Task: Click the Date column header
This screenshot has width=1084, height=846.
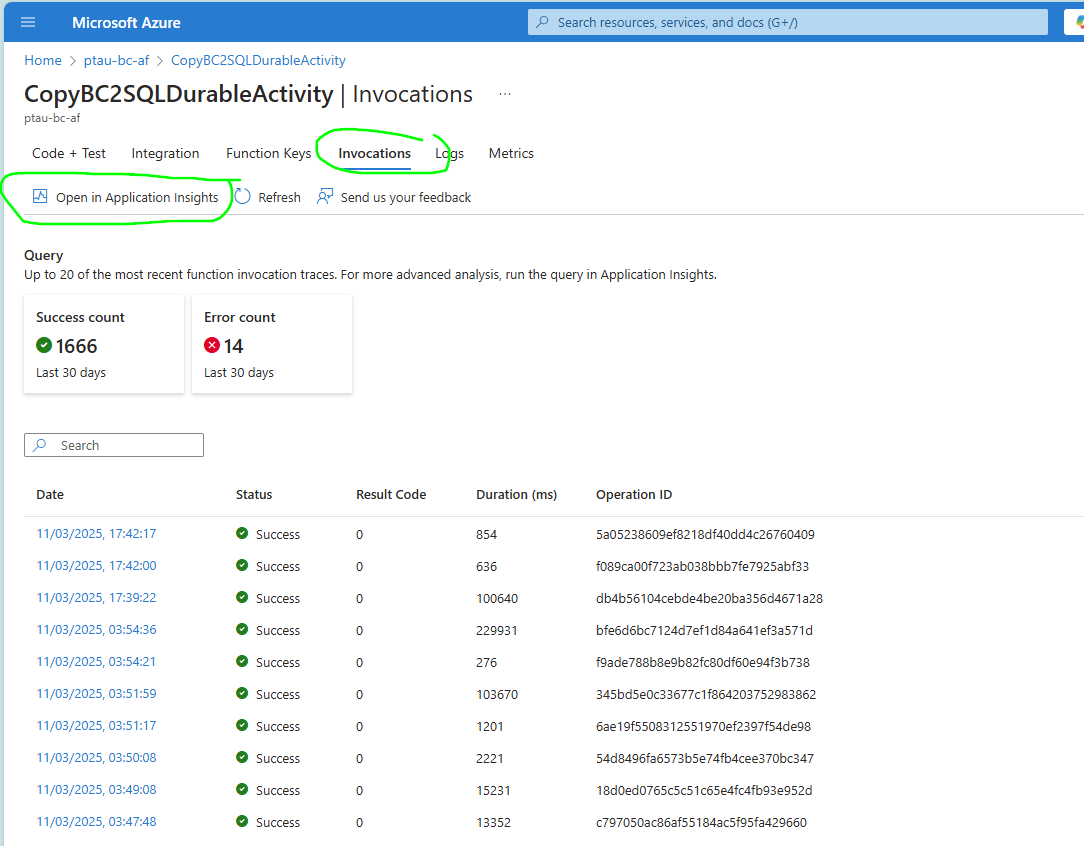Action: pos(50,495)
